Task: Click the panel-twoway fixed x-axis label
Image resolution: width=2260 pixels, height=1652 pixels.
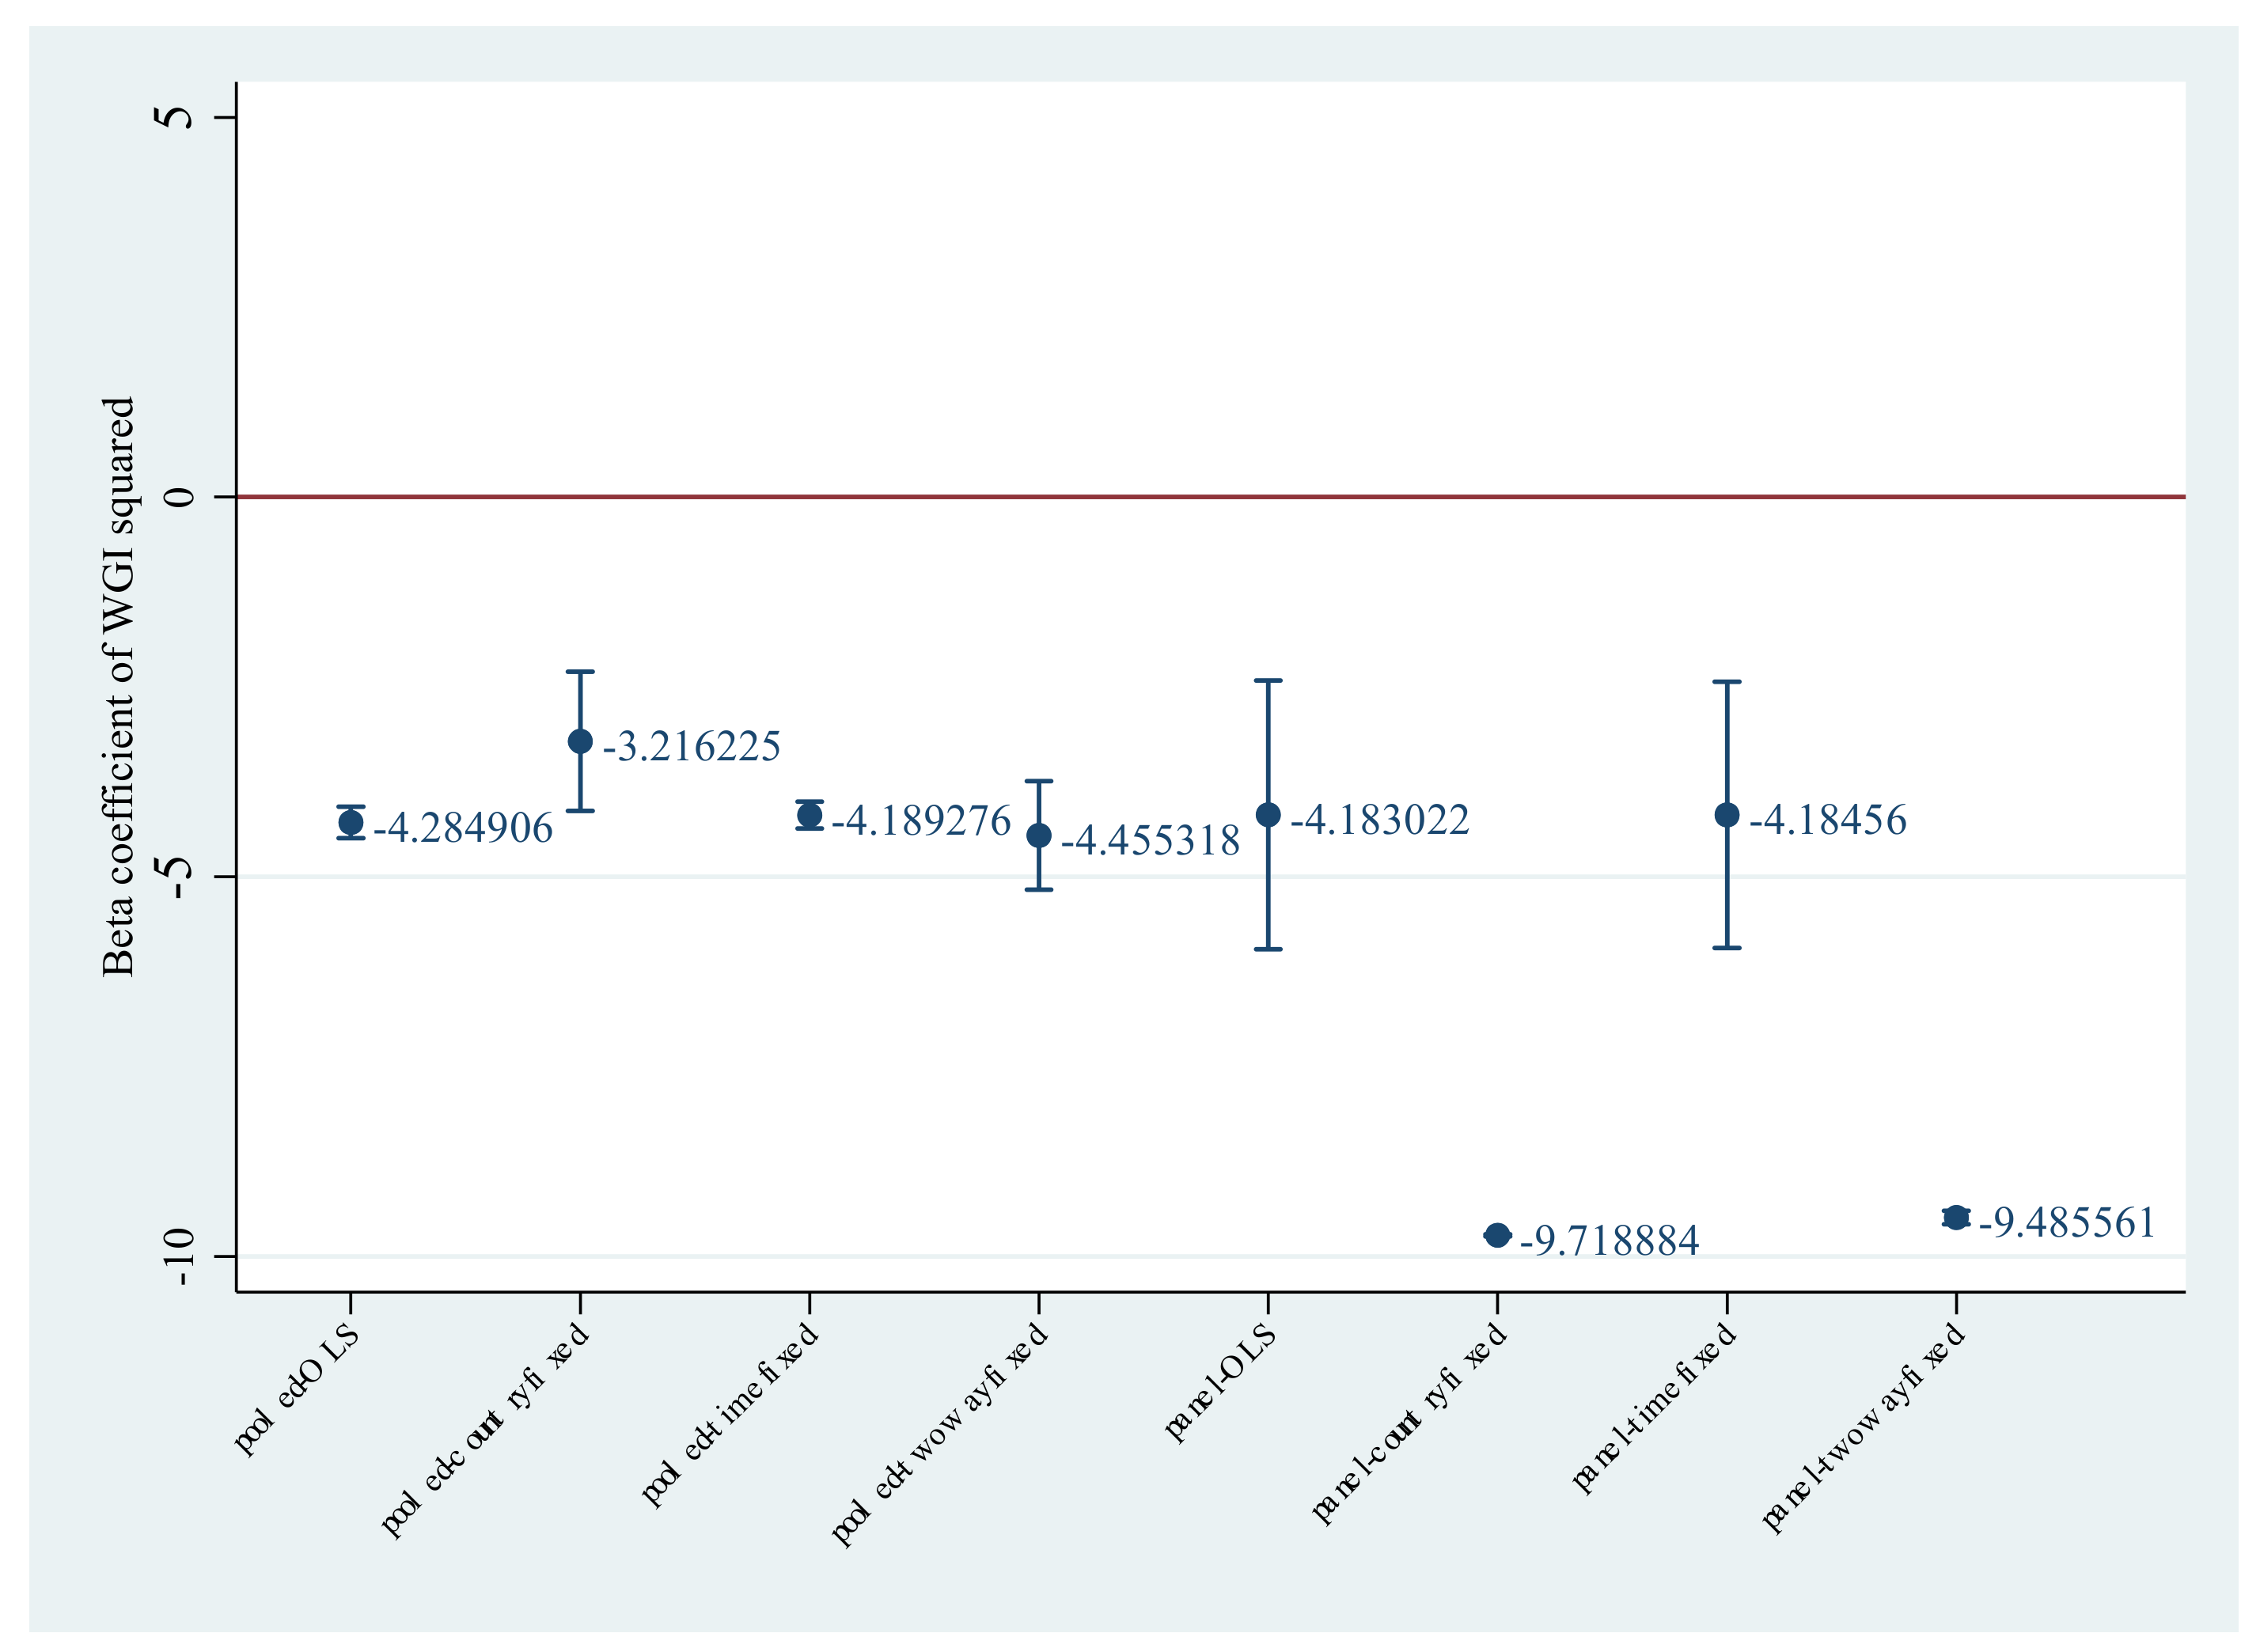Action: pos(1863,1428)
